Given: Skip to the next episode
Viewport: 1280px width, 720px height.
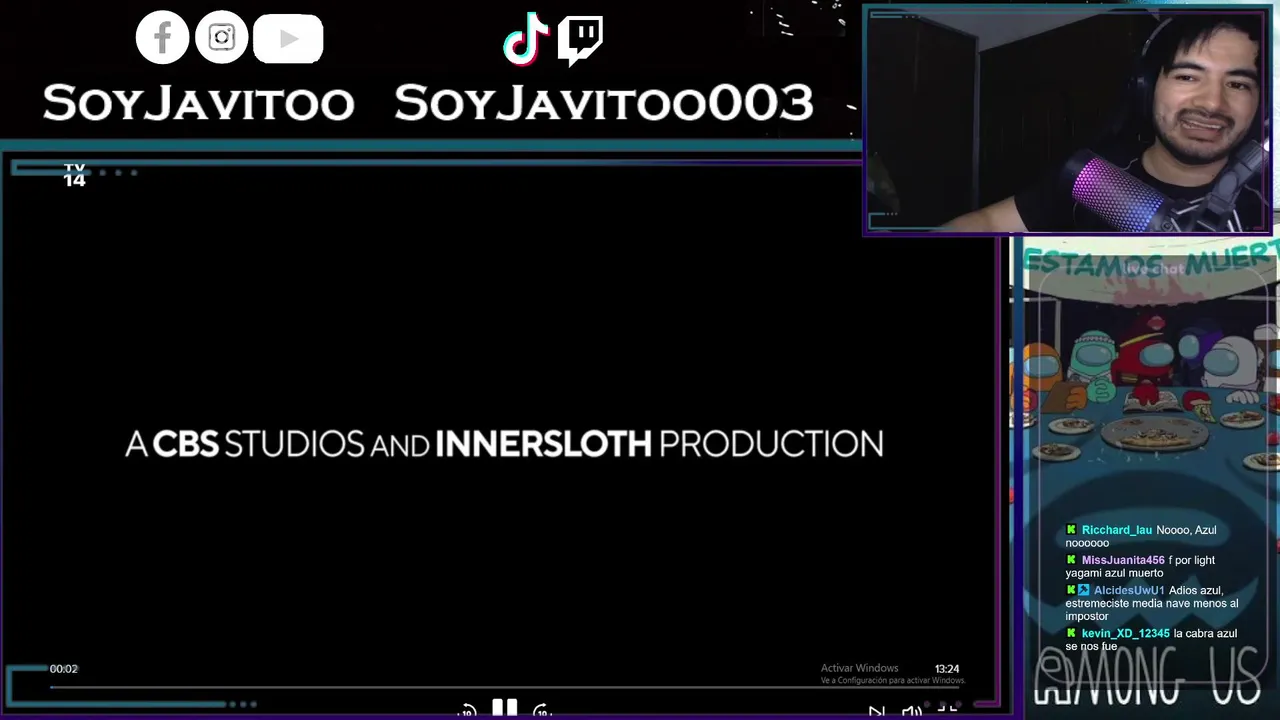Looking at the screenshot, I should [876, 713].
